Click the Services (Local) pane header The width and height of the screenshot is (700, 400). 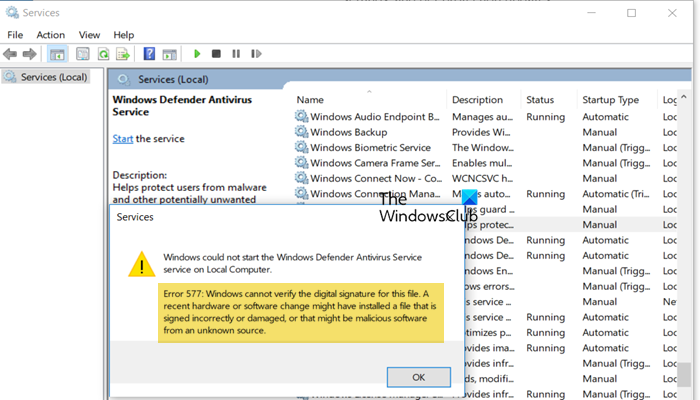pyautogui.click(x=173, y=79)
